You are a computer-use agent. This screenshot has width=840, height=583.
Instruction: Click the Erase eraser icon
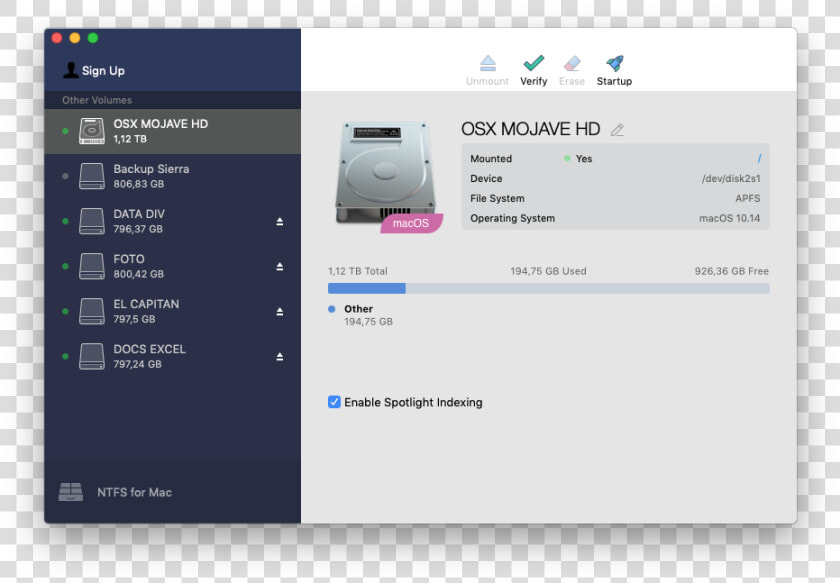coord(572,64)
